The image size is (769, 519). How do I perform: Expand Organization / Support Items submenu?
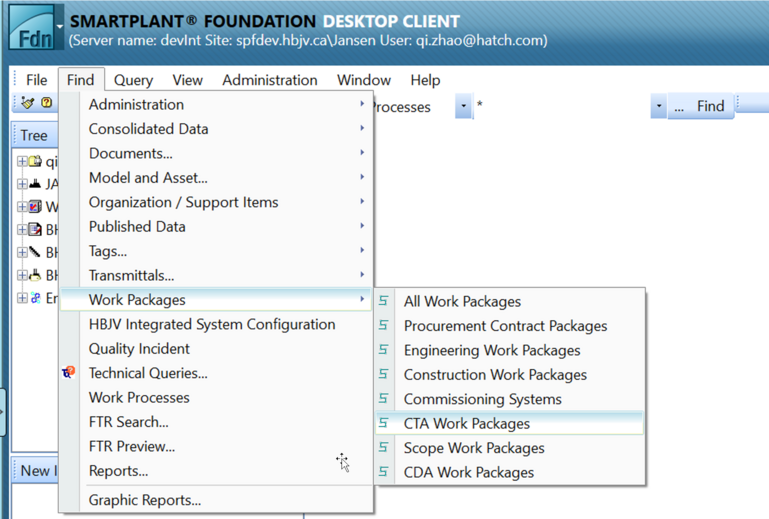(x=216, y=202)
